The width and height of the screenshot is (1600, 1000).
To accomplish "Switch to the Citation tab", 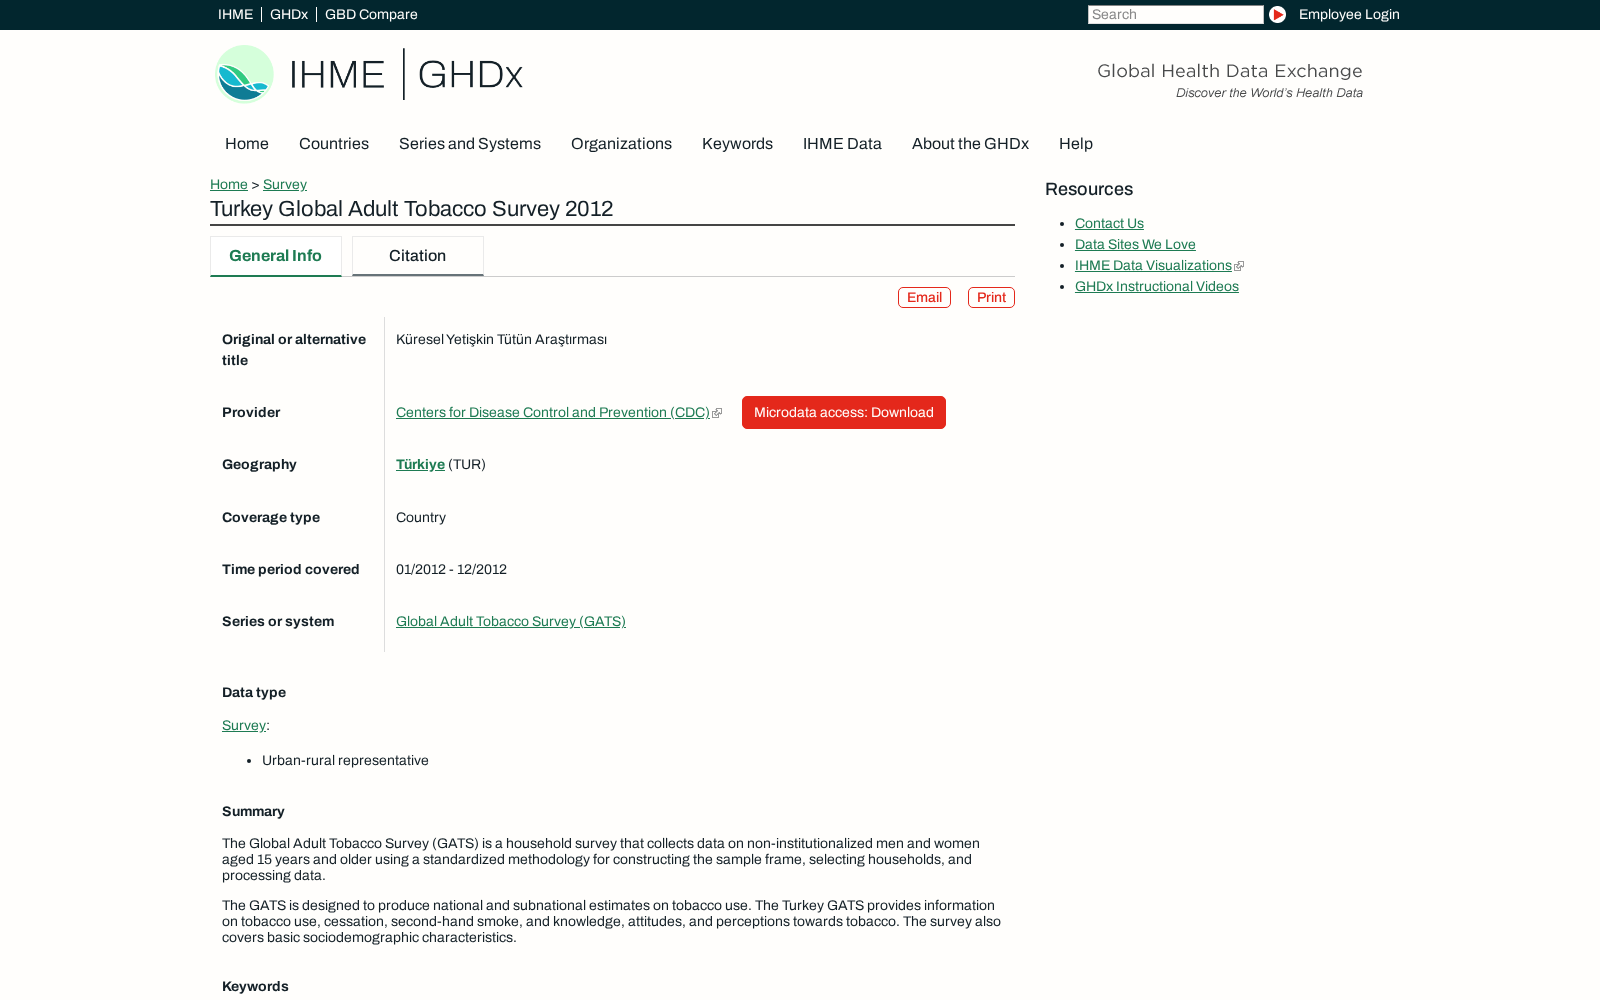I will [418, 256].
